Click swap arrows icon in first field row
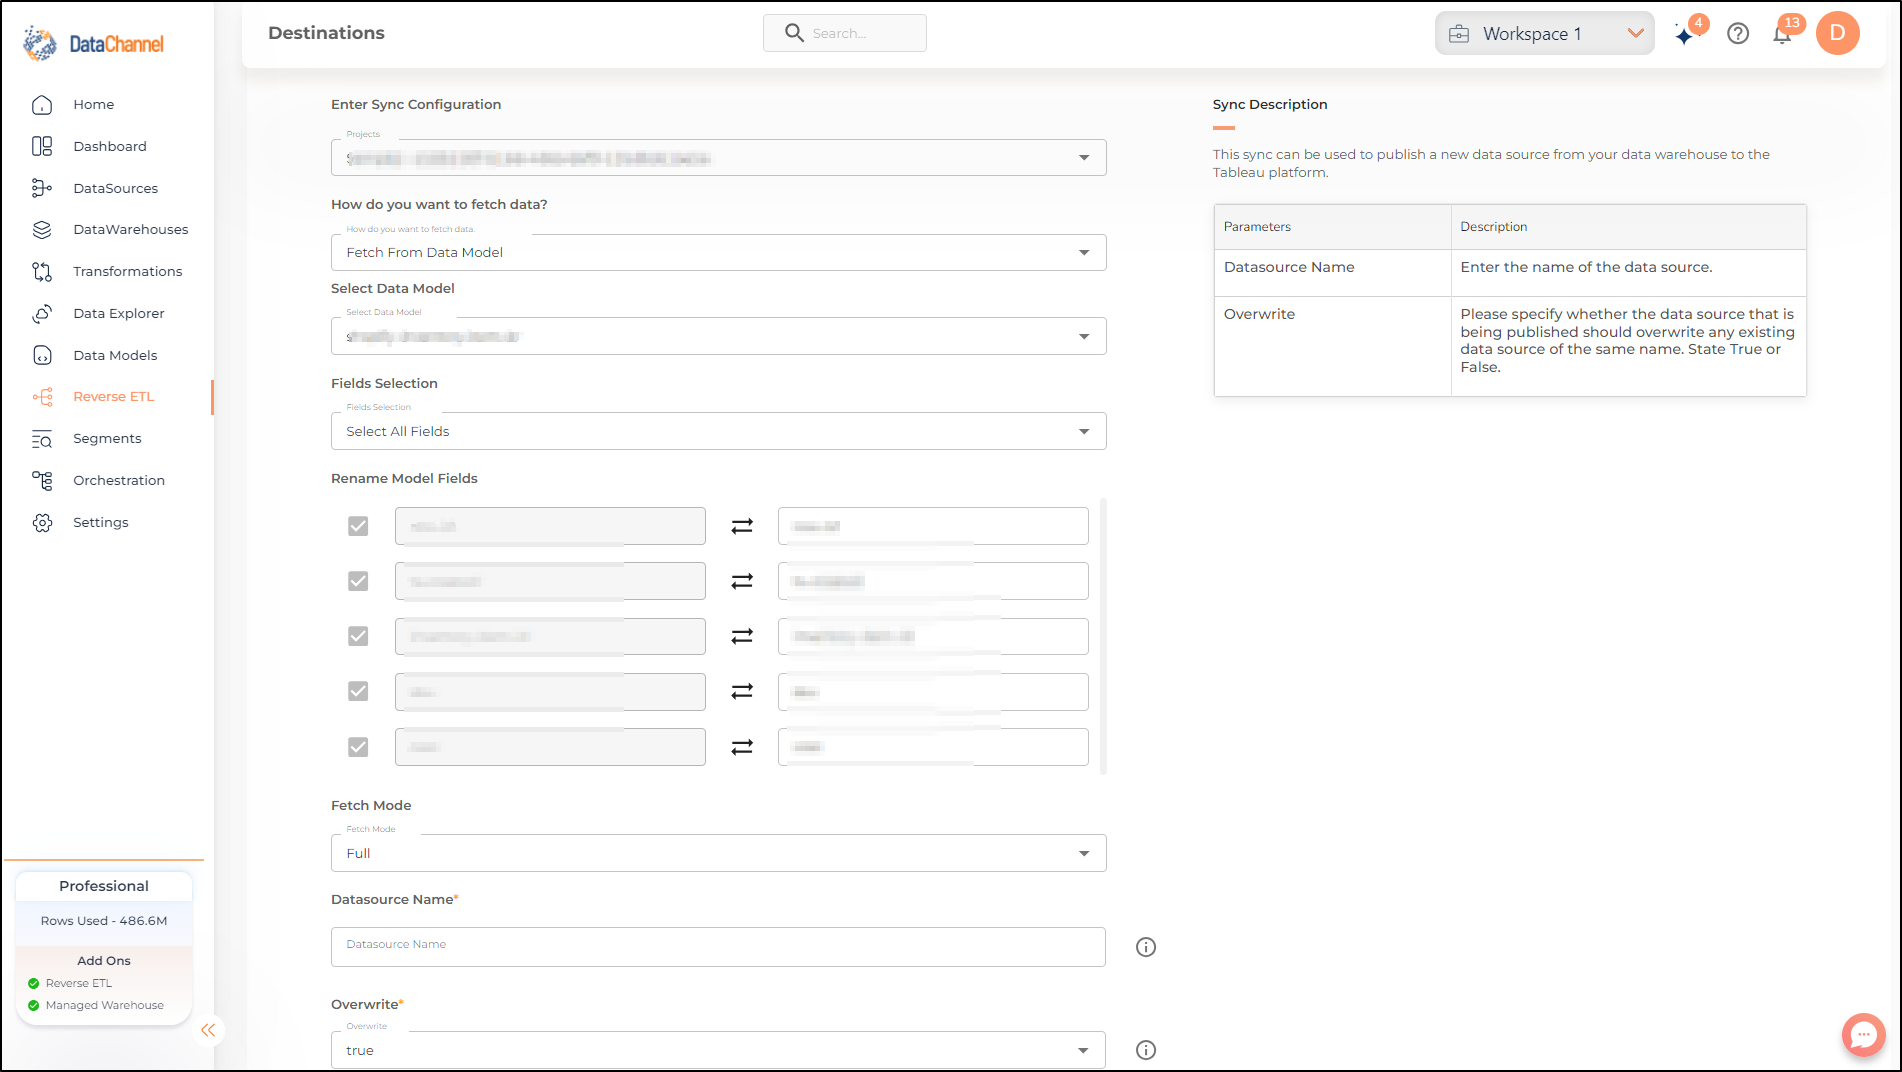 click(x=742, y=526)
